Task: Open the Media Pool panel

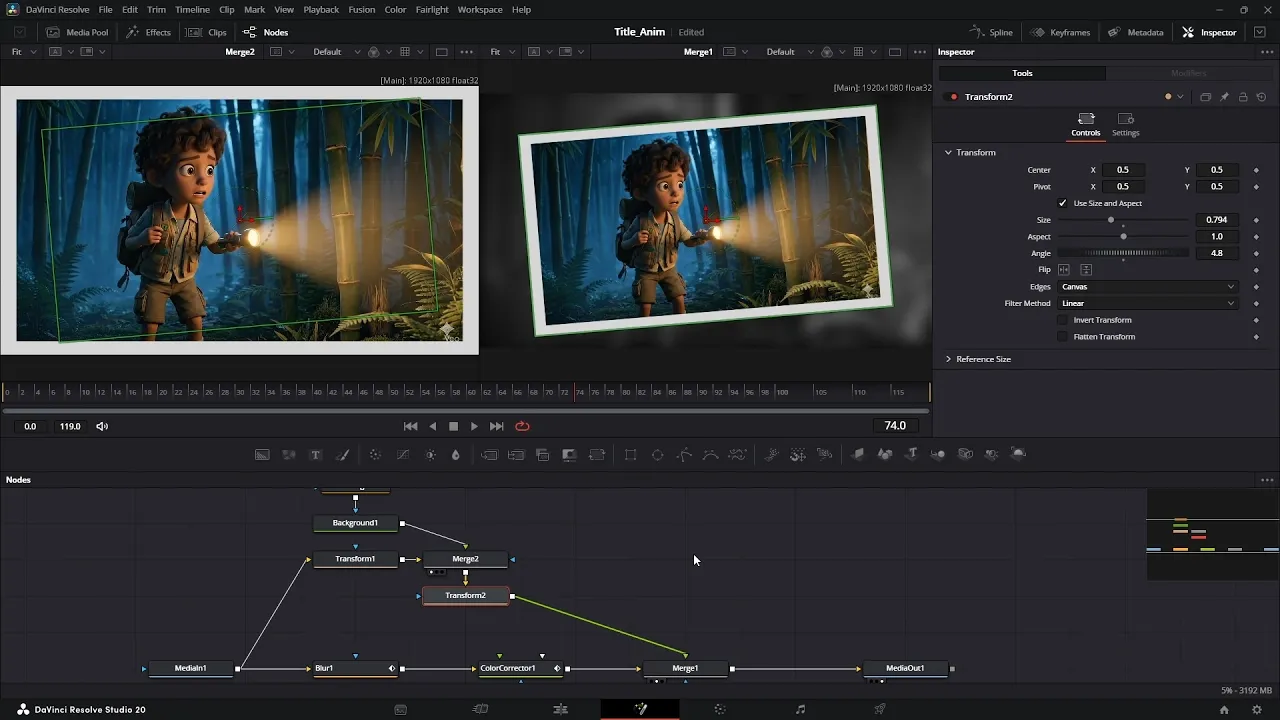Action: [x=77, y=32]
